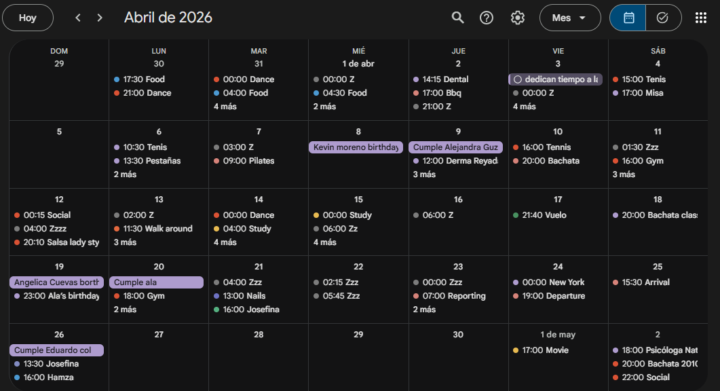Expand '2 más' on April 23
The image size is (720, 391).
(x=424, y=309)
